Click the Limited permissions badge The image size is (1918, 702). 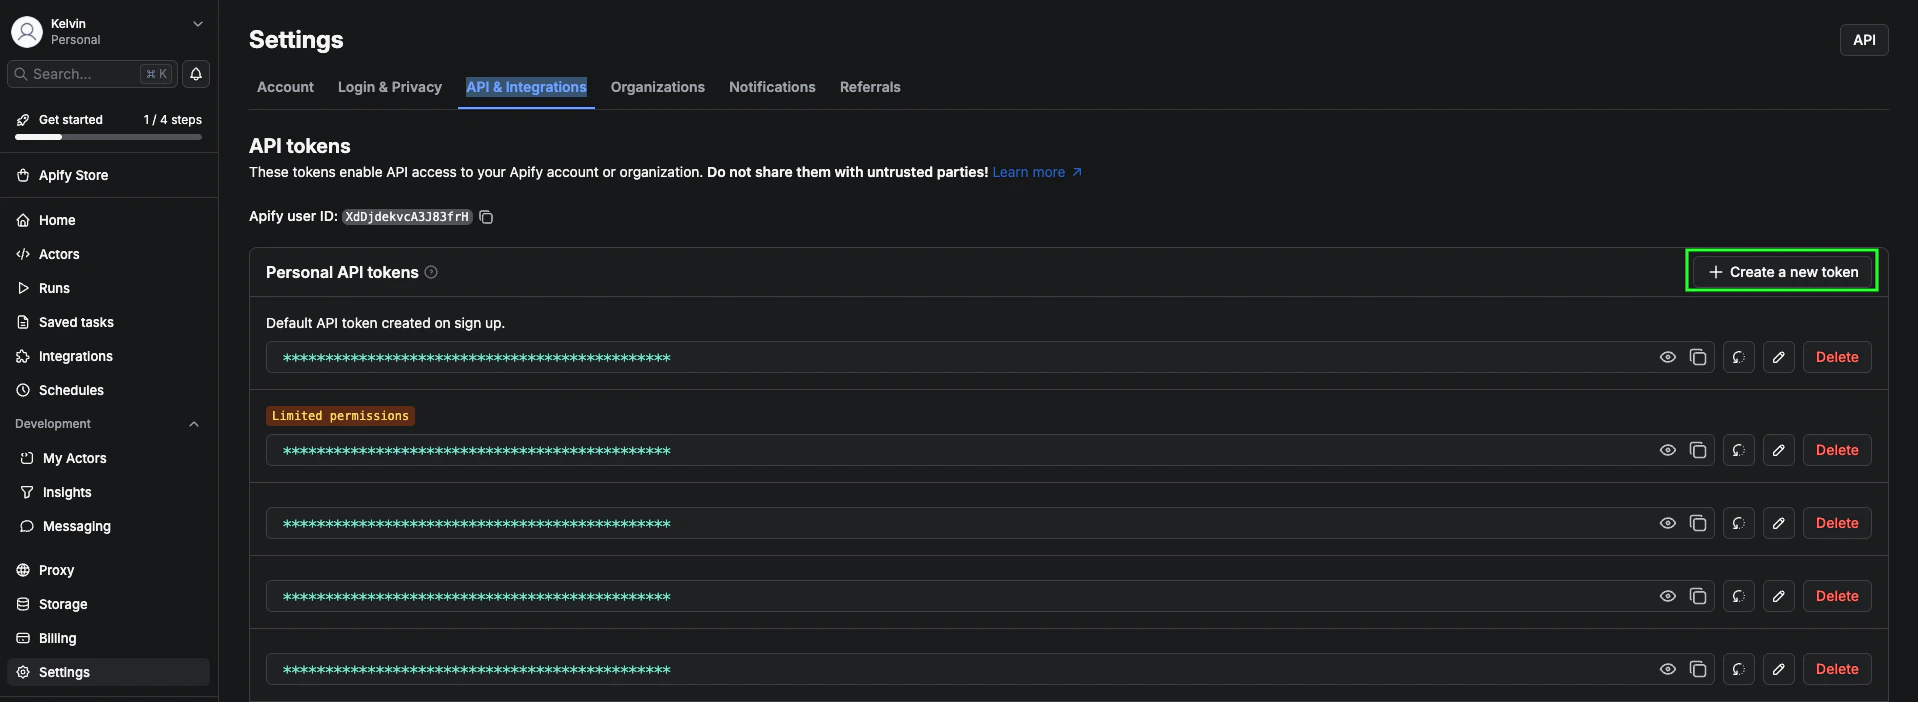[x=340, y=416]
